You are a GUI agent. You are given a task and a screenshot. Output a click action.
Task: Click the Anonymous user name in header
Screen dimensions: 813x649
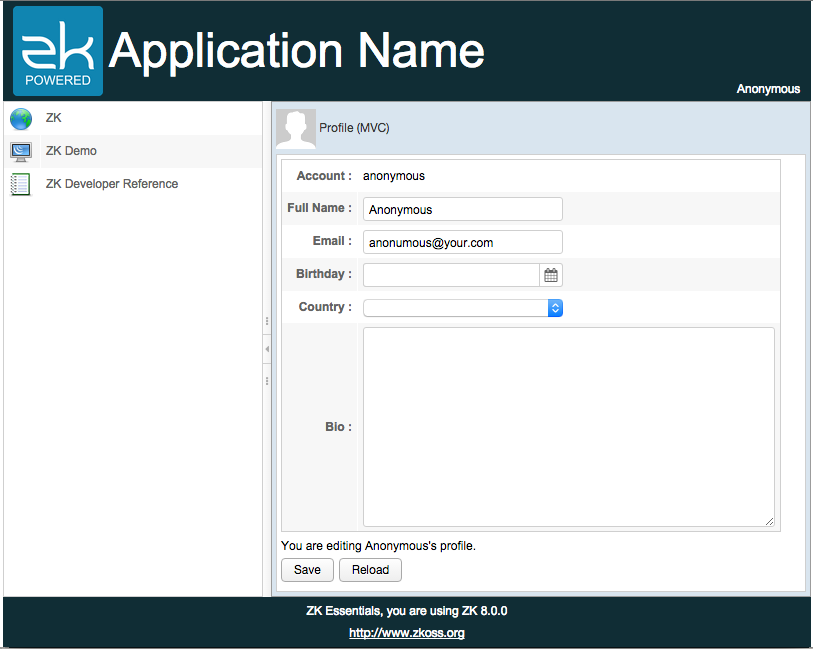point(768,89)
